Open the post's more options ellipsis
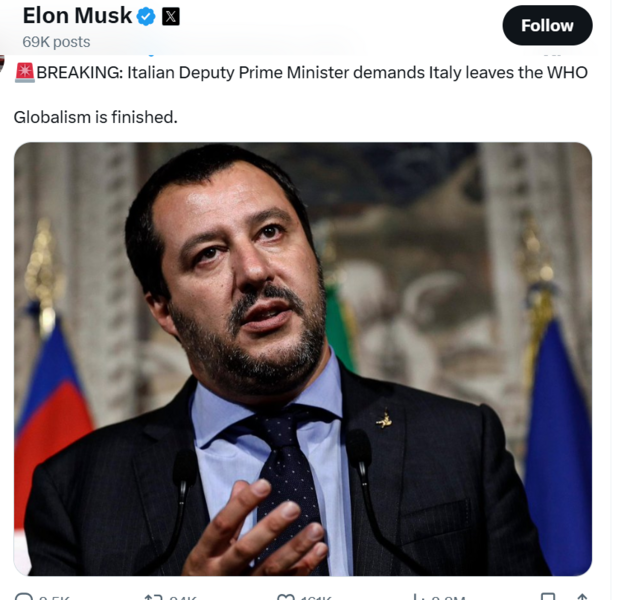Viewport: 621px width, 600px height. click(552, 55)
